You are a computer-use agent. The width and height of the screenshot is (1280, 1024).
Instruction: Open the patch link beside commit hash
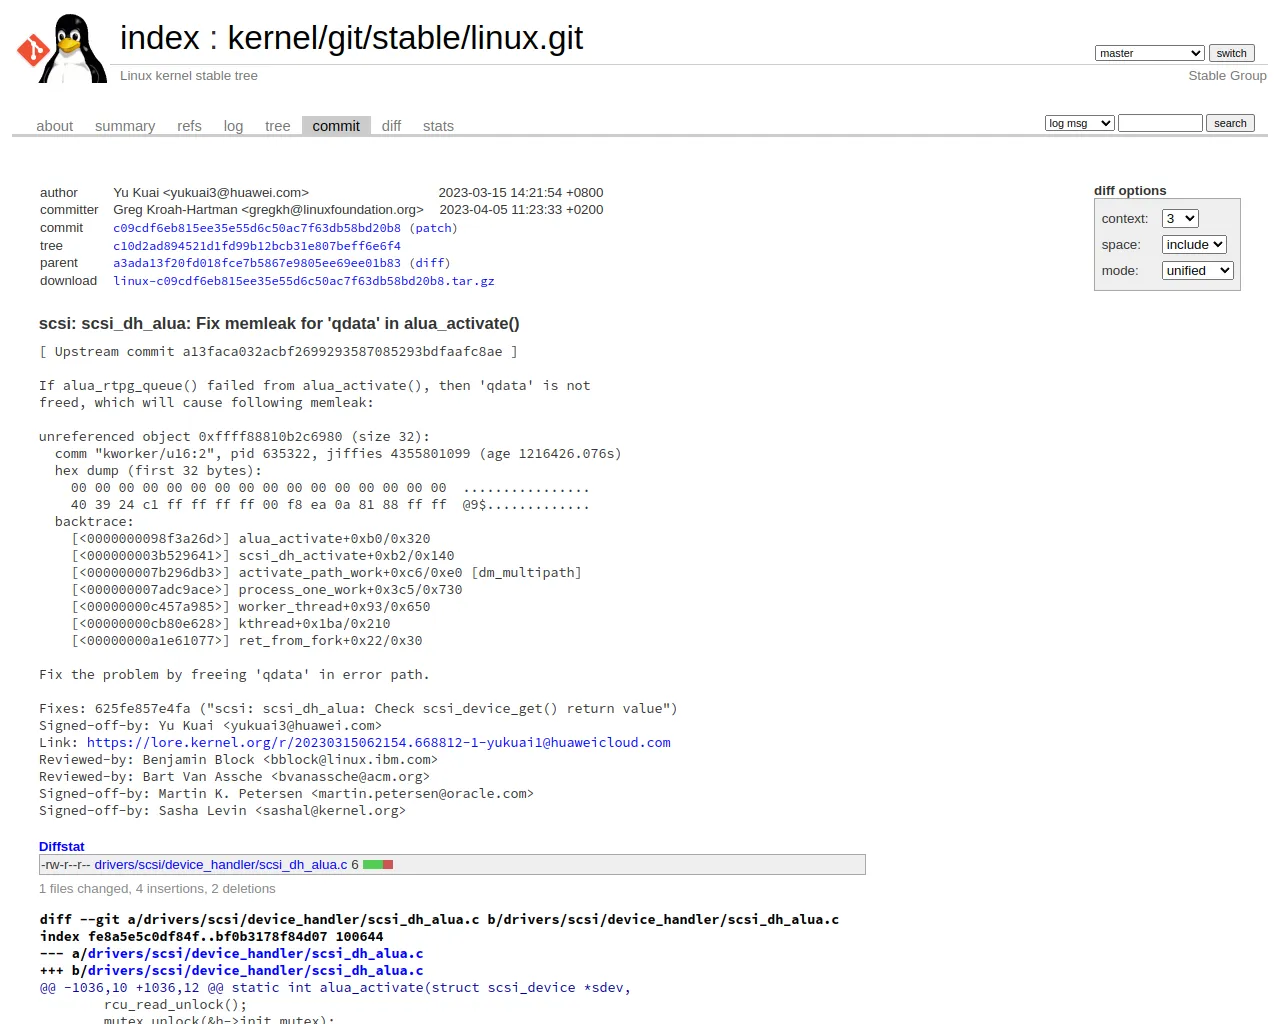pos(433,228)
